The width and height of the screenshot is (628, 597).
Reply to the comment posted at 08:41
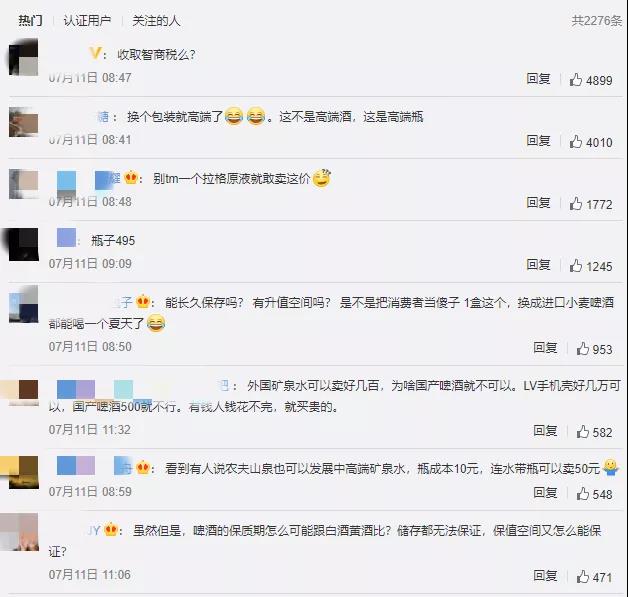coord(538,141)
